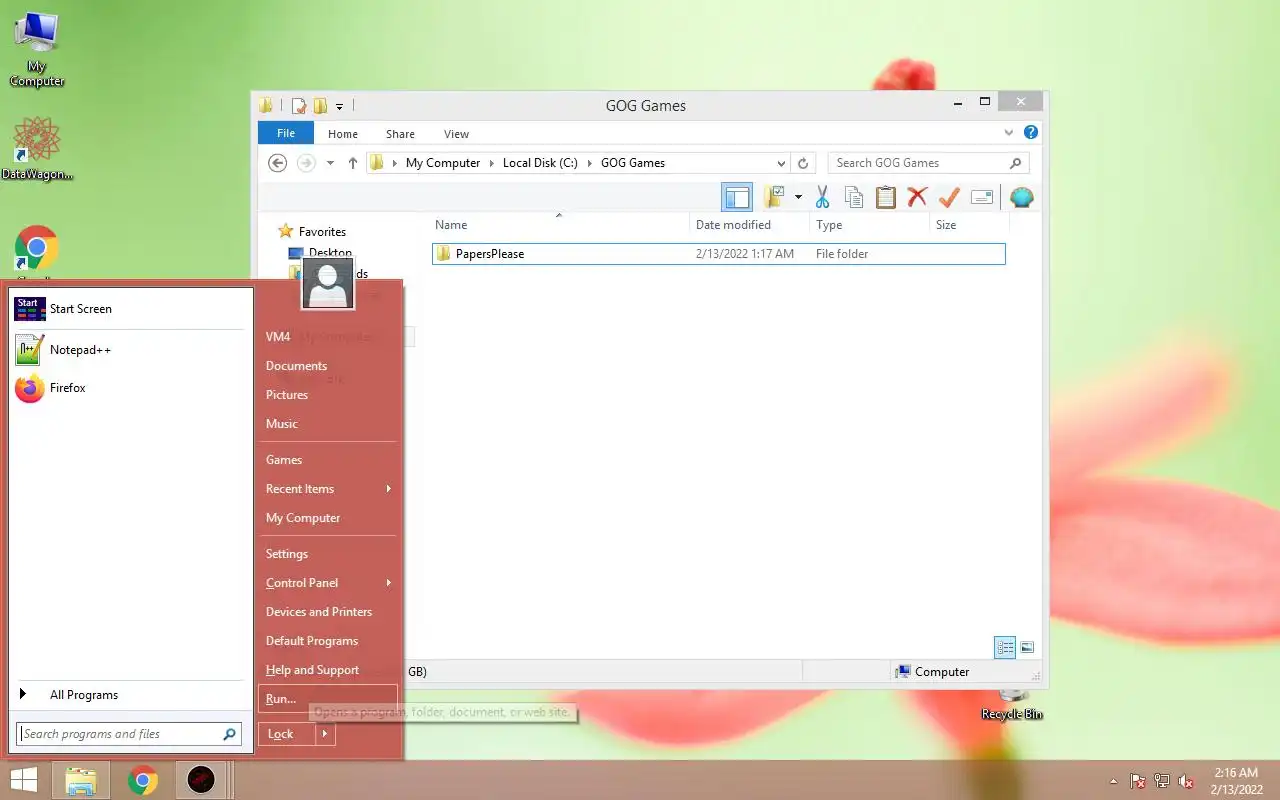Open Games from the start menu
The image size is (1280, 800).
pos(328,460)
